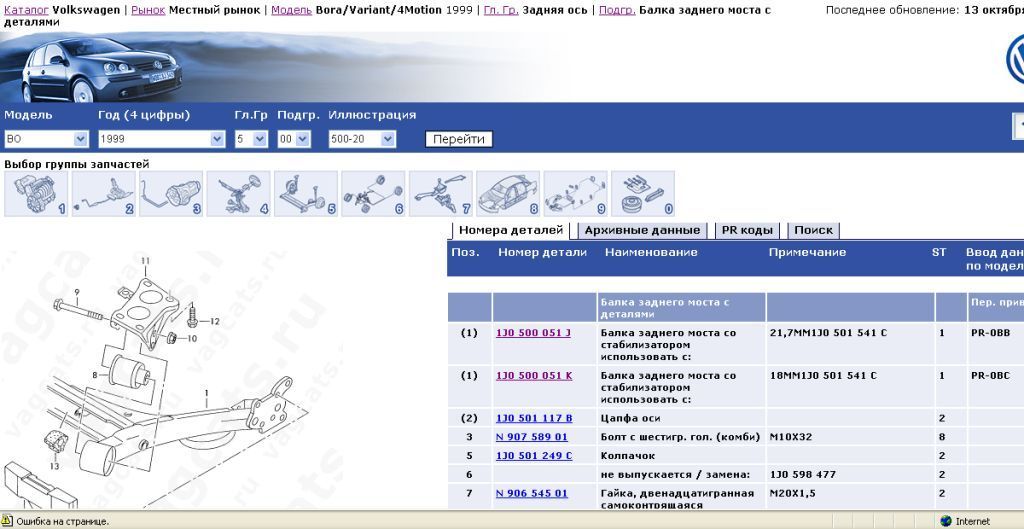Image resolution: width=1024 pixels, height=529 pixels.
Task: Switch to the Поиск tab
Action: coord(813,231)
